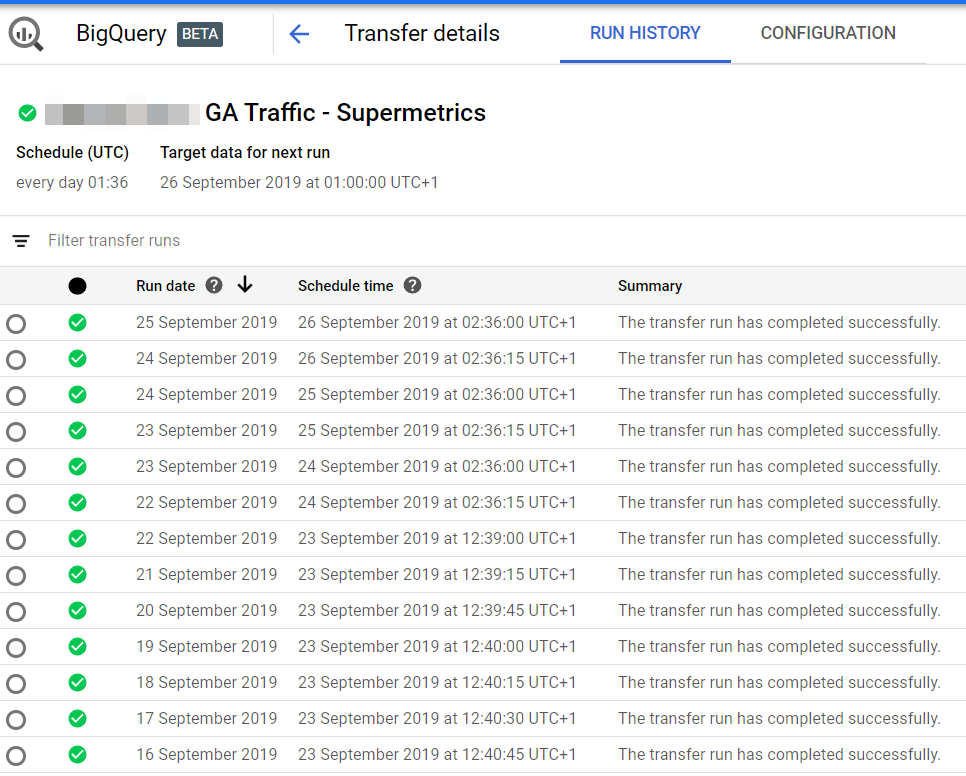
Task: Click the Schedule time help icon
Action: point(412,286)
